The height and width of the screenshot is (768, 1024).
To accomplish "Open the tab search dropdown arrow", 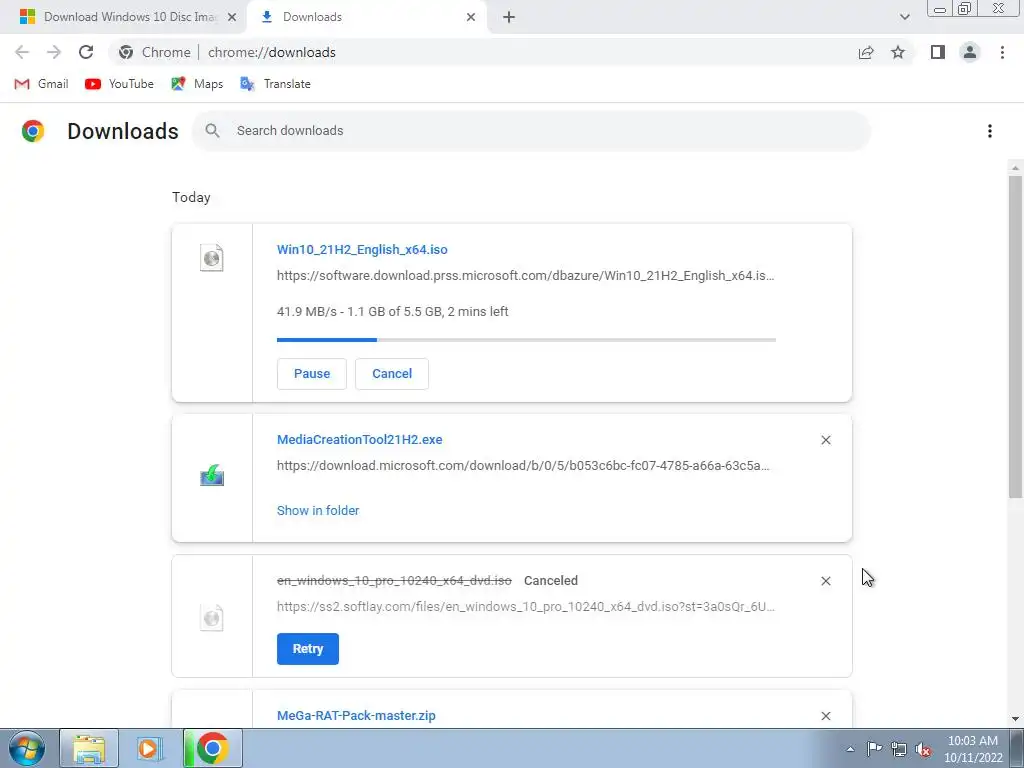I will click(904, 17).
